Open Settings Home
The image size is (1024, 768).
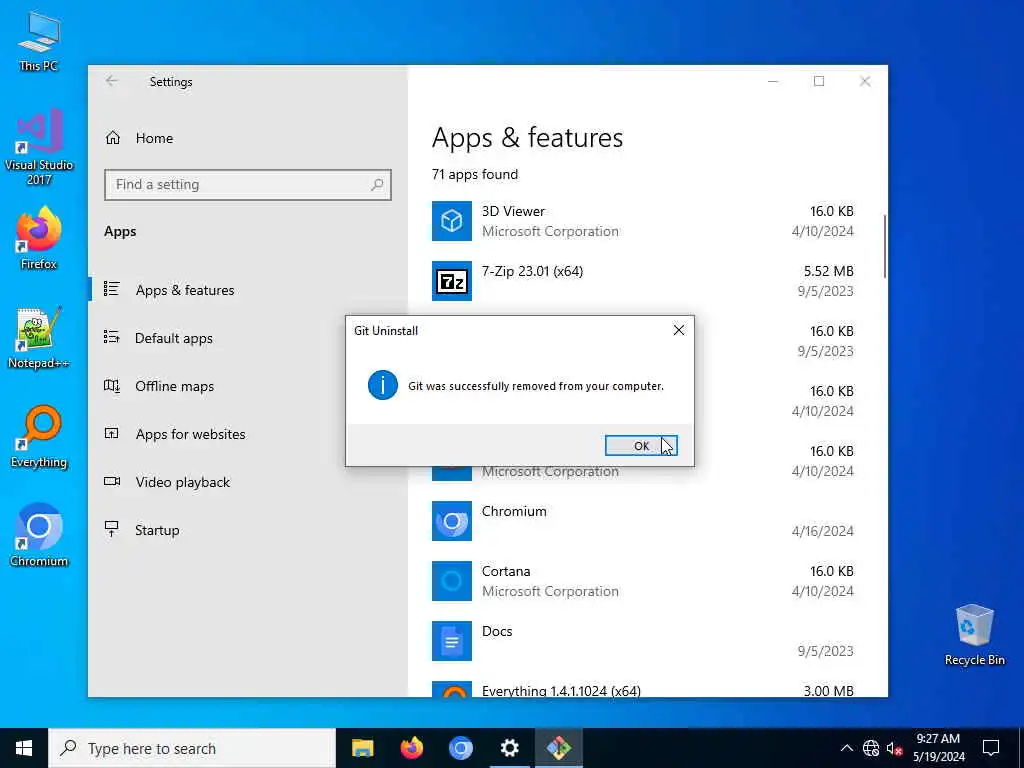coord(154,138)
